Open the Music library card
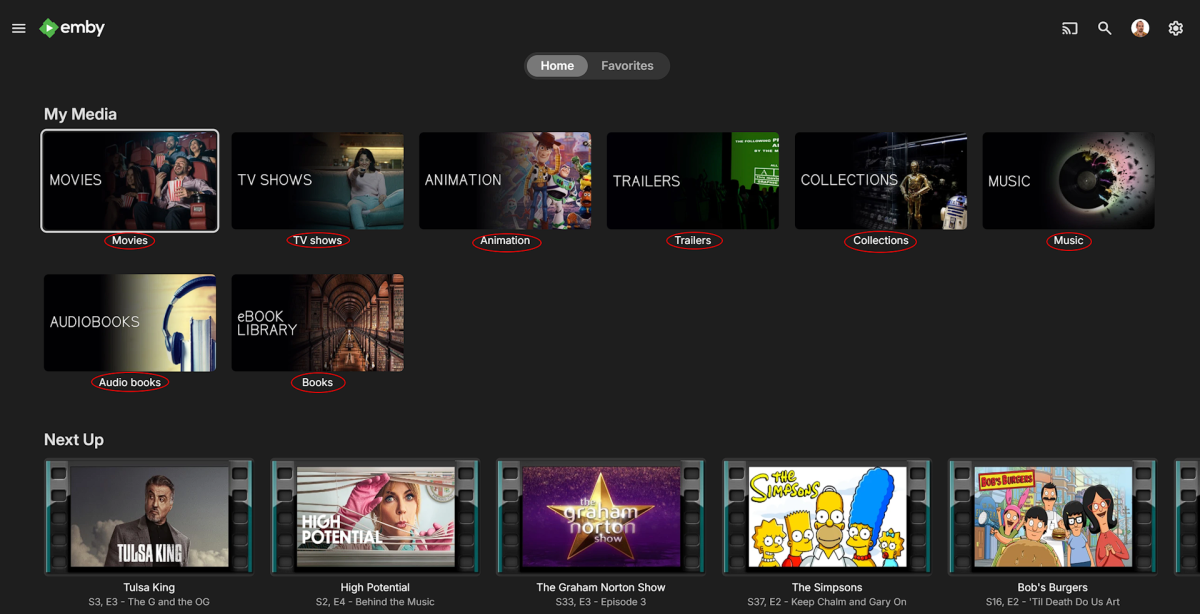Image resolution: width=1200 pixels, height=614 pixels. [1069, 181]
